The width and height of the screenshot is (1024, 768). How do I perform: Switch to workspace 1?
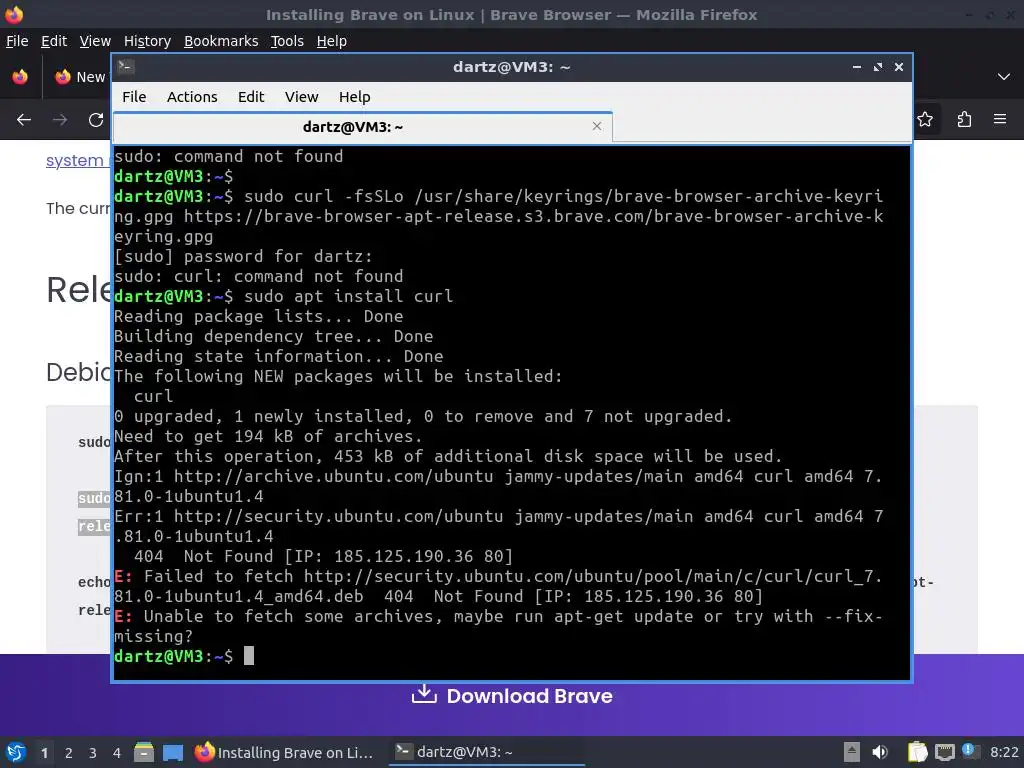tap(44, 753)
